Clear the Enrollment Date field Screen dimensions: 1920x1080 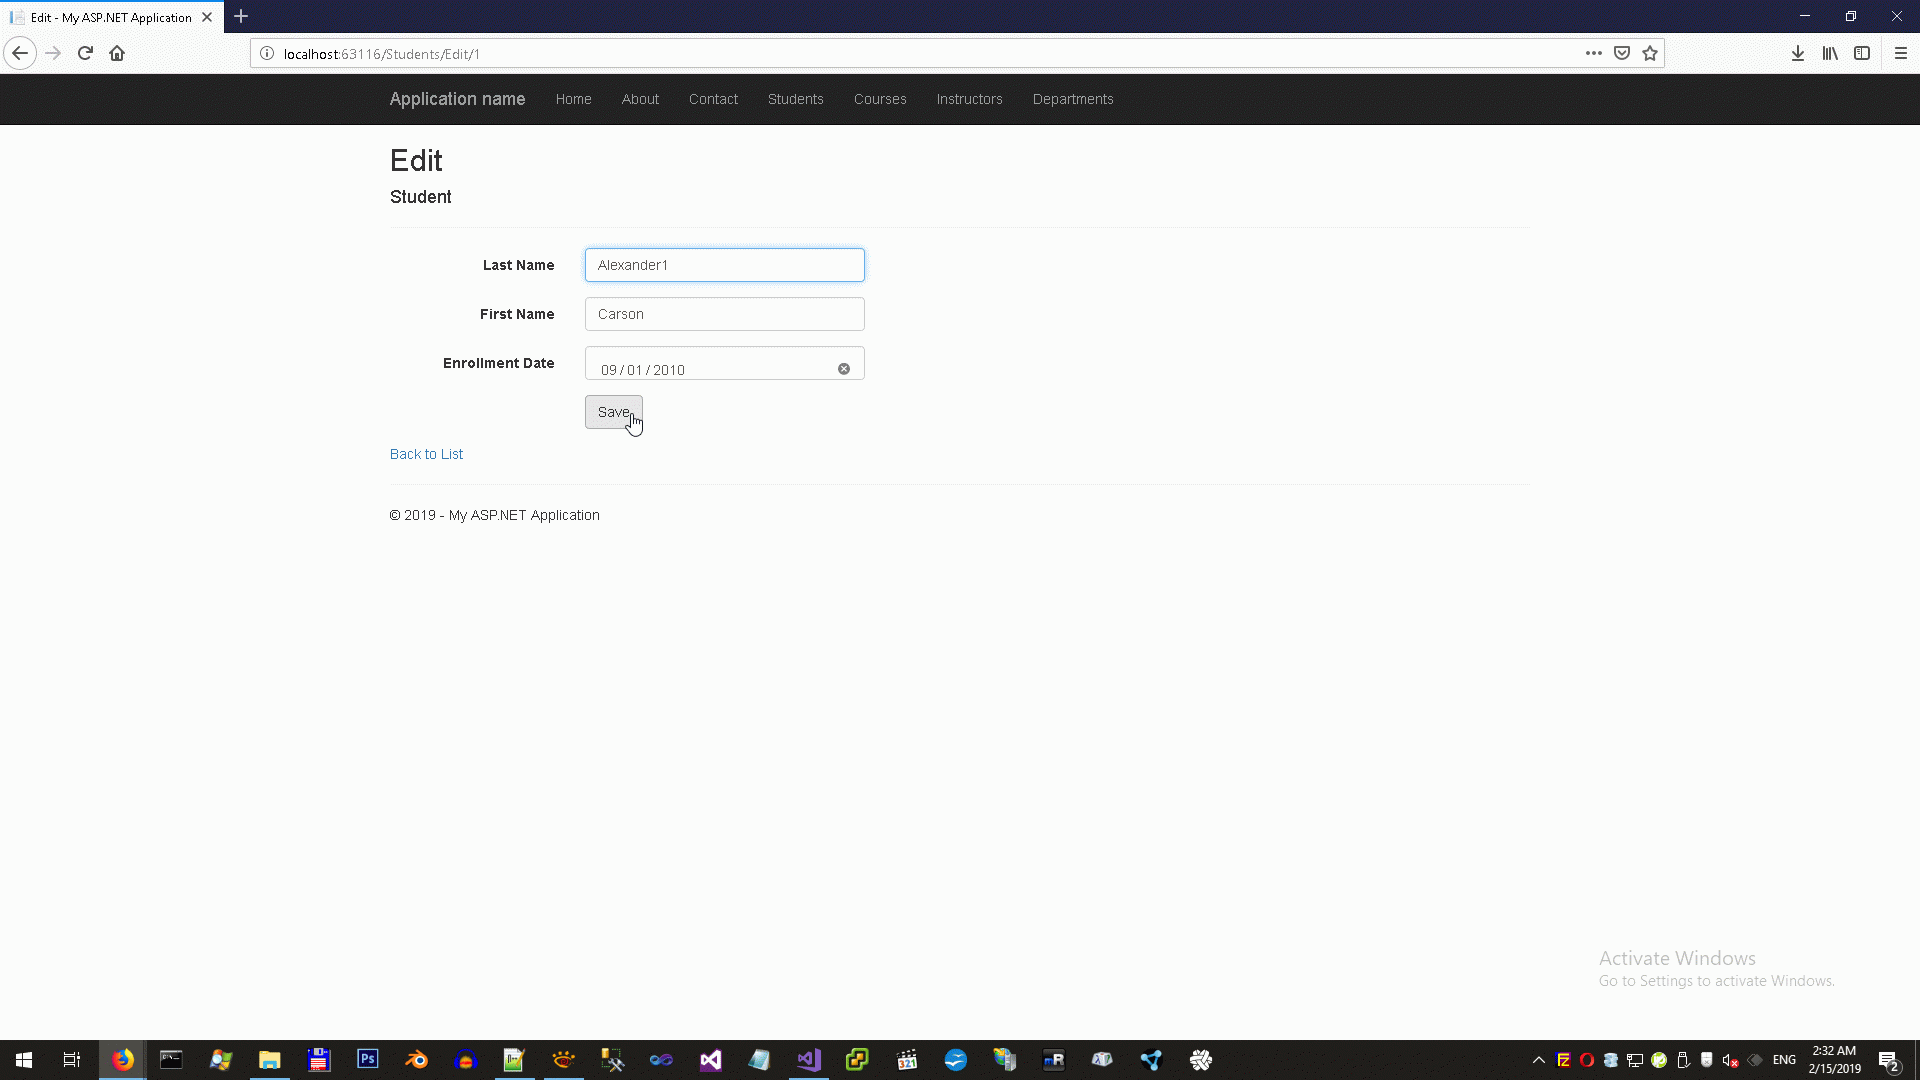coord(844,369)
